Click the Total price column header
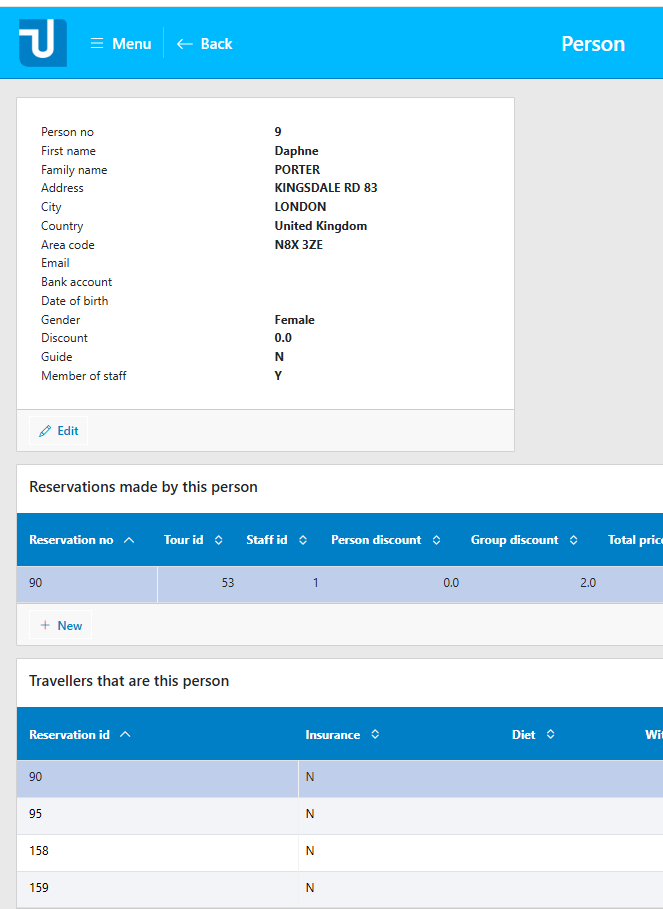The width and height of the screenshot is (663, 909). click(x=634, y=540)
